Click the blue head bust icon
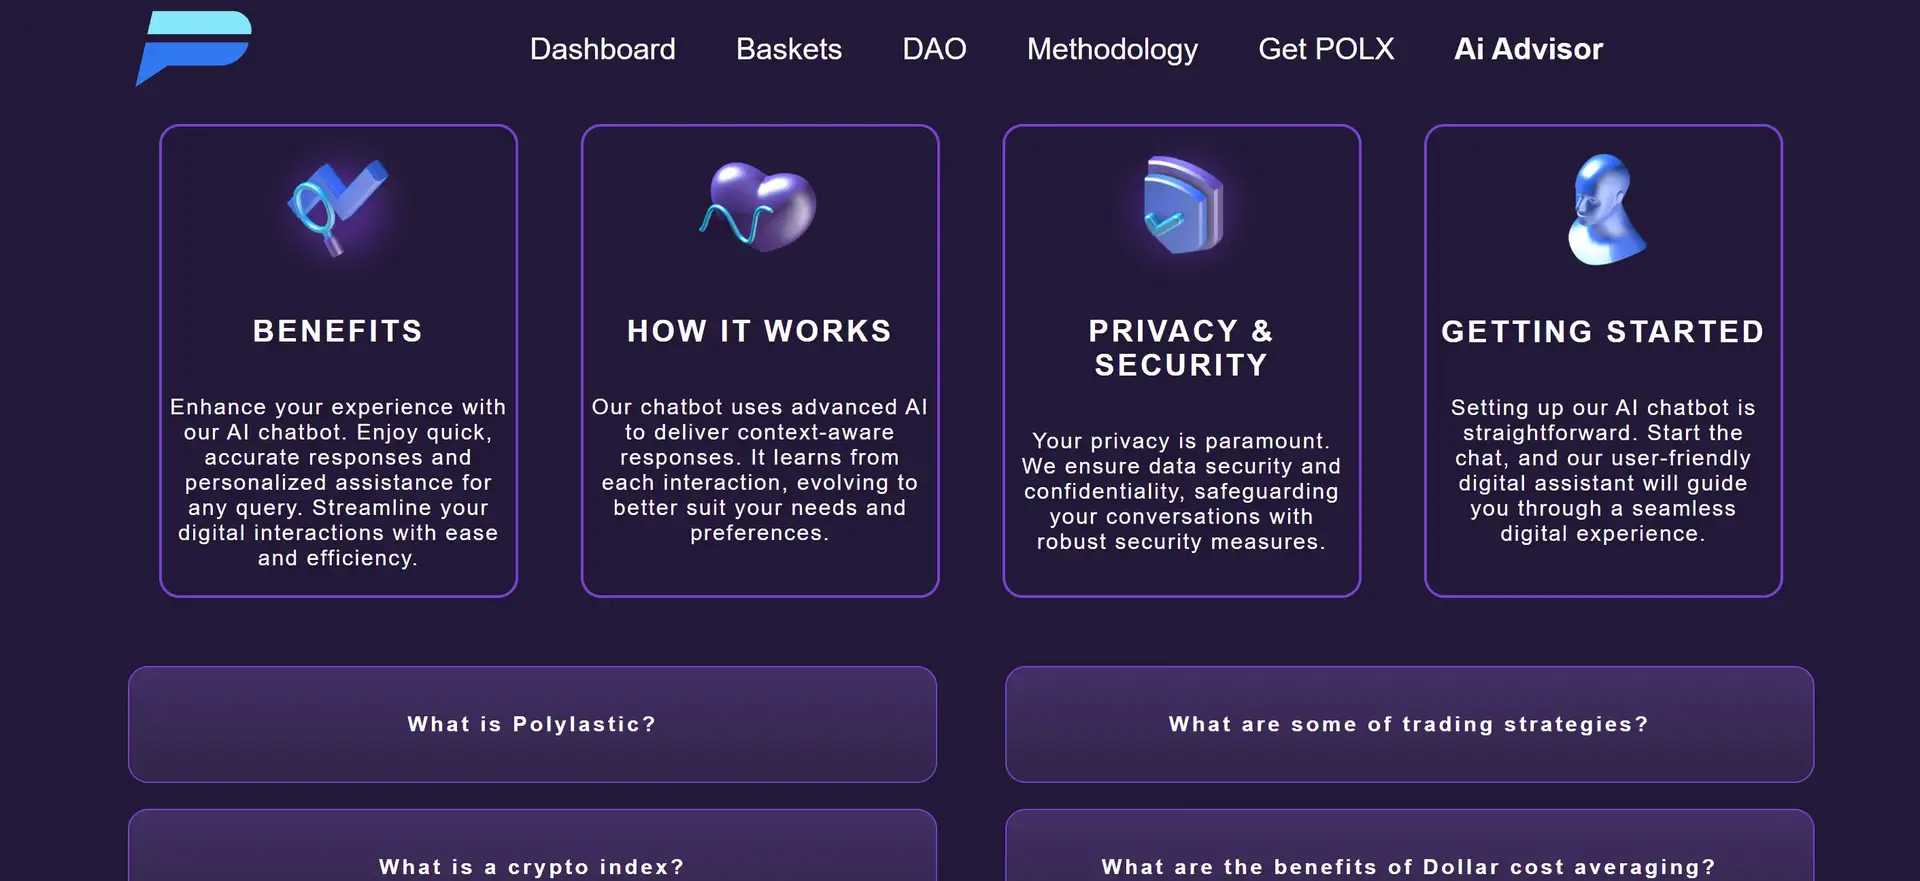 click(x=1603, y=209)
